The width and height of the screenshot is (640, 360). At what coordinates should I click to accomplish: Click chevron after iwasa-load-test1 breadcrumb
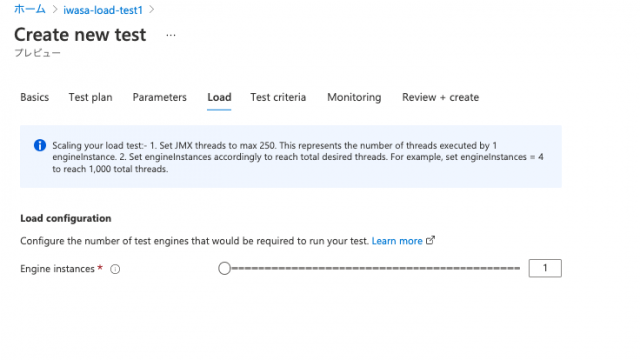click(x=152, y=9)
